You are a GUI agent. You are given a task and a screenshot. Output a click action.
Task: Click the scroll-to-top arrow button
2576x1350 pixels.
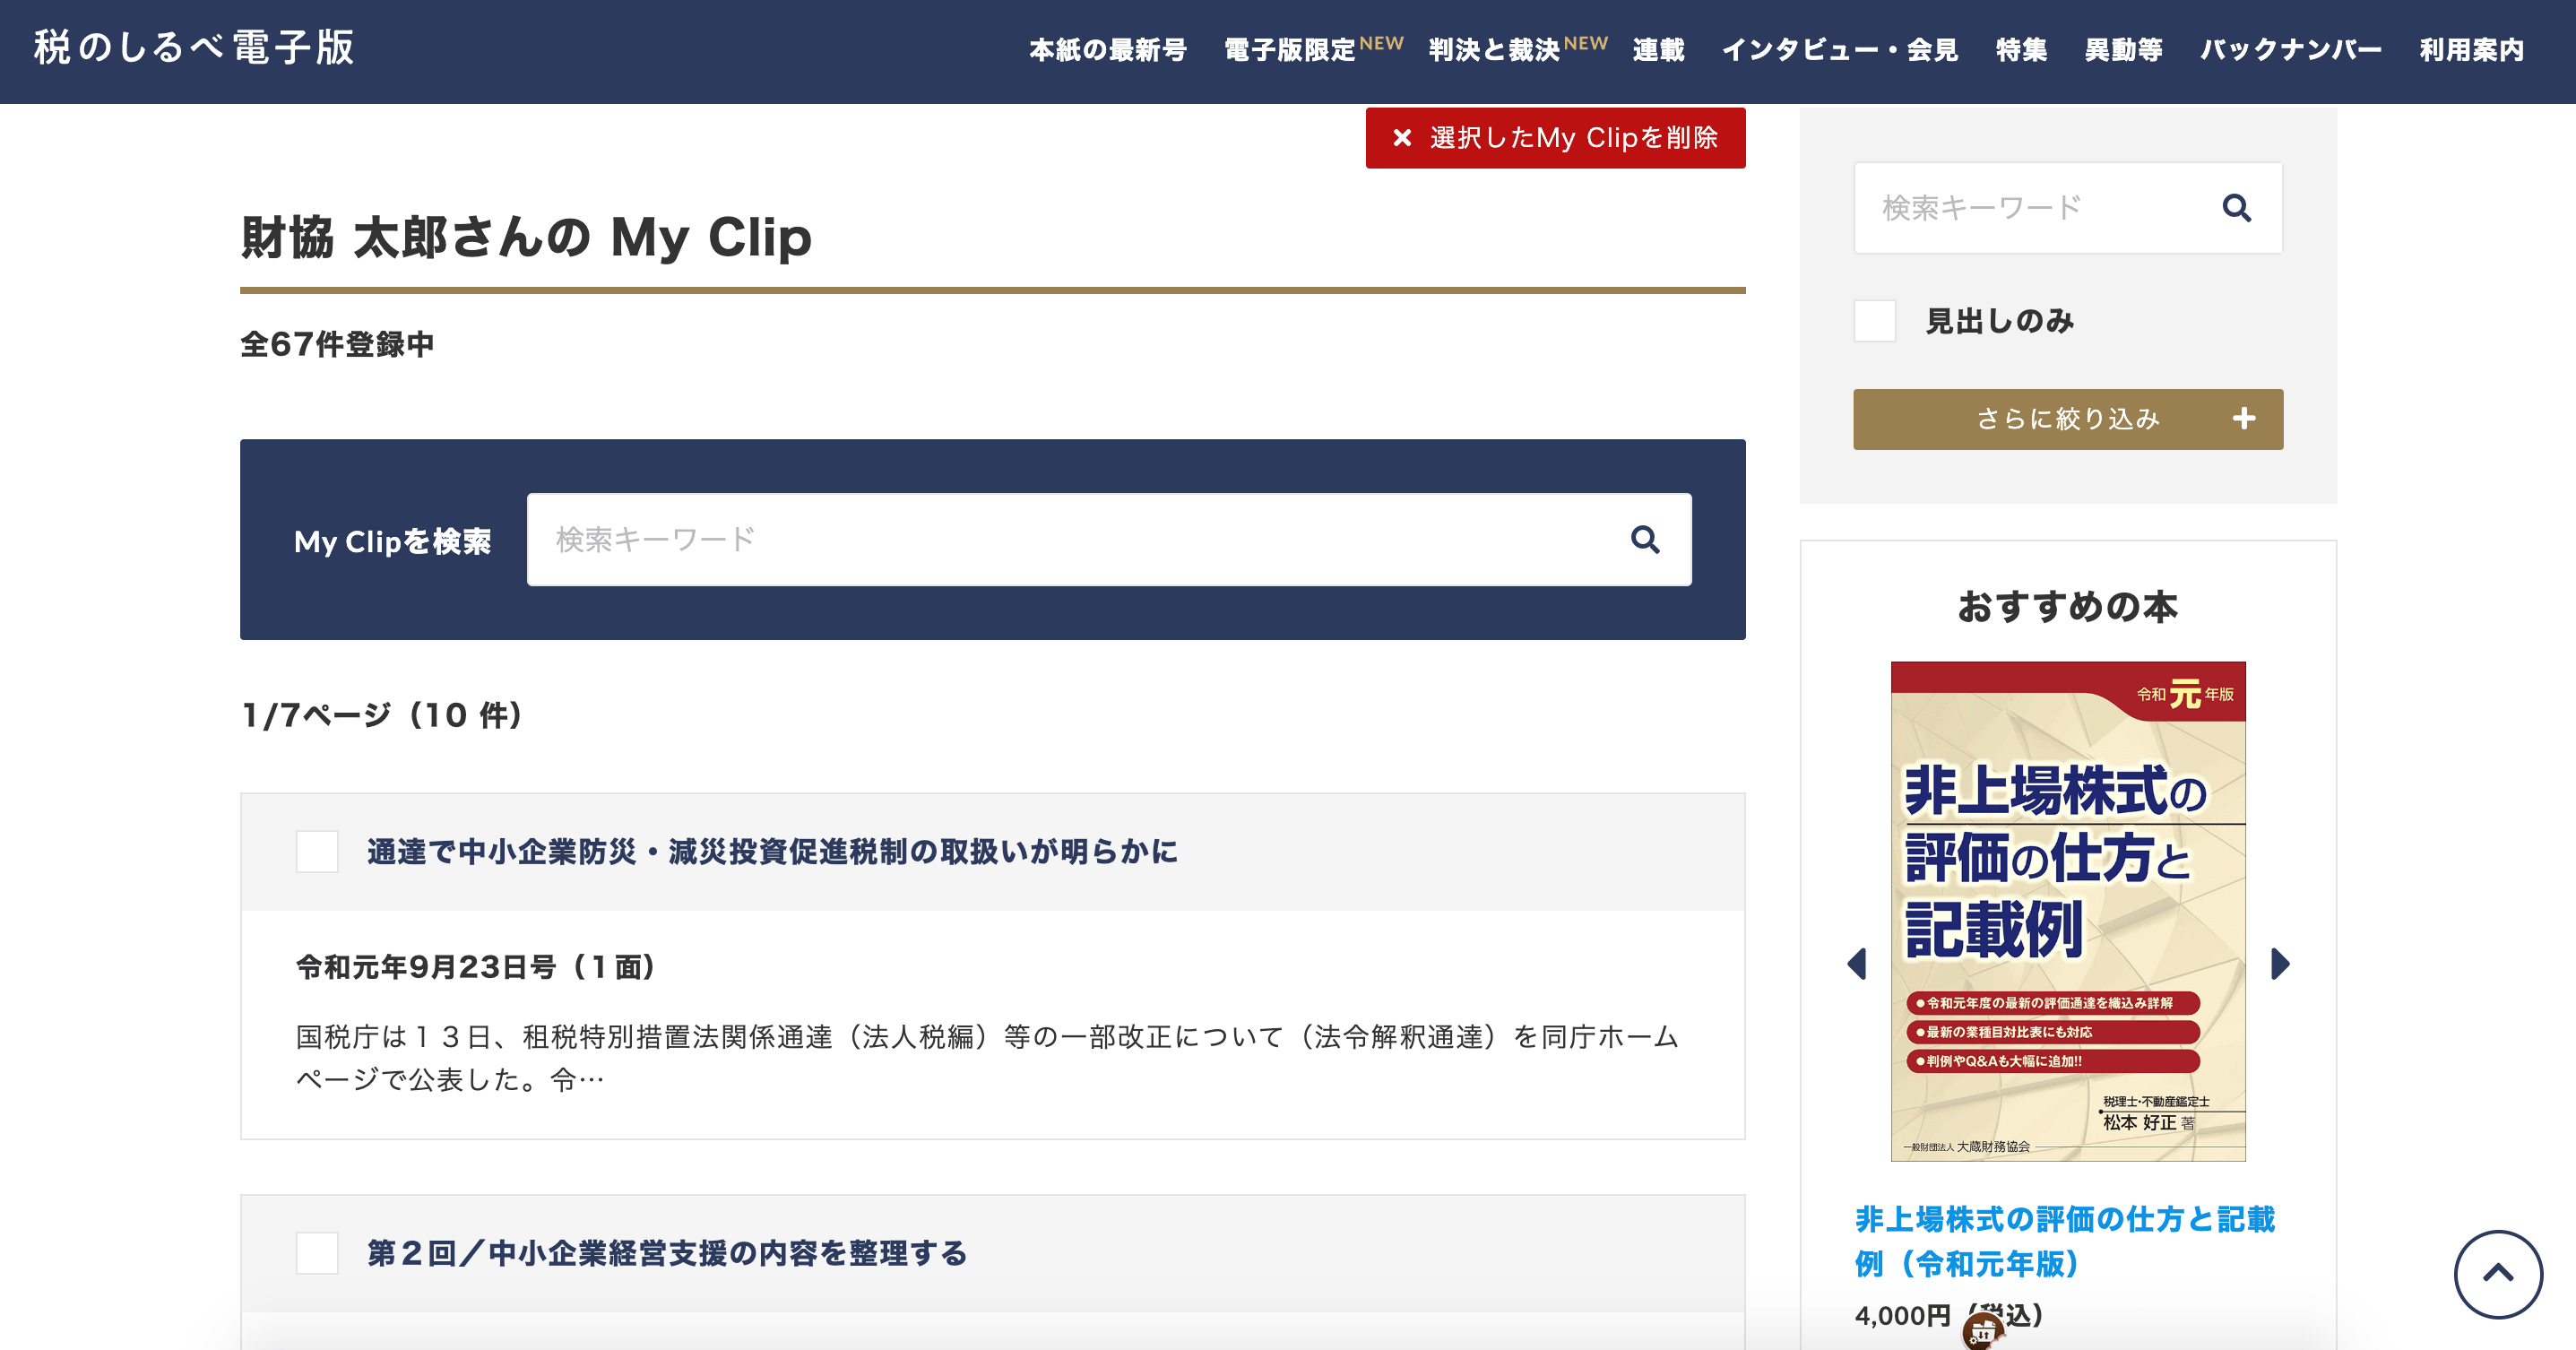pyautogui.click(x=2497, y=1273)
